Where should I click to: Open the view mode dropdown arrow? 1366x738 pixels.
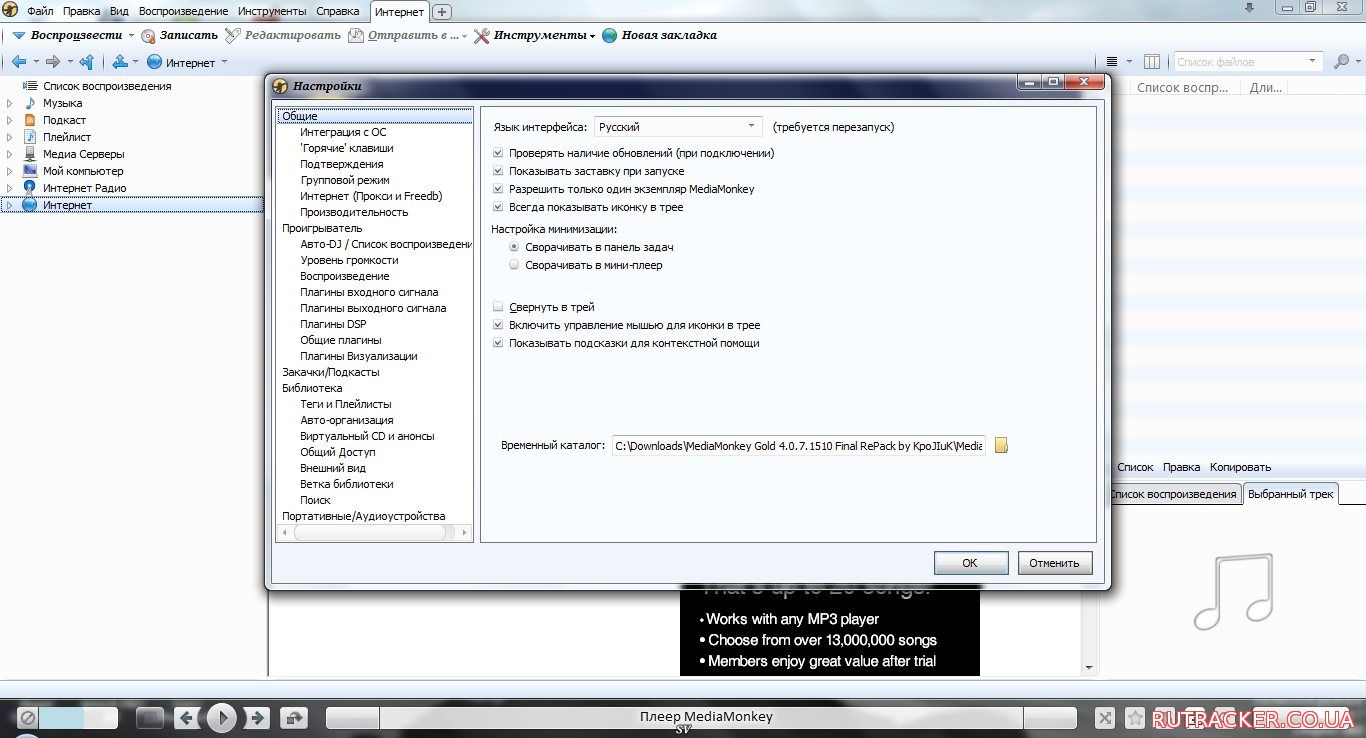pos(1129,62)
